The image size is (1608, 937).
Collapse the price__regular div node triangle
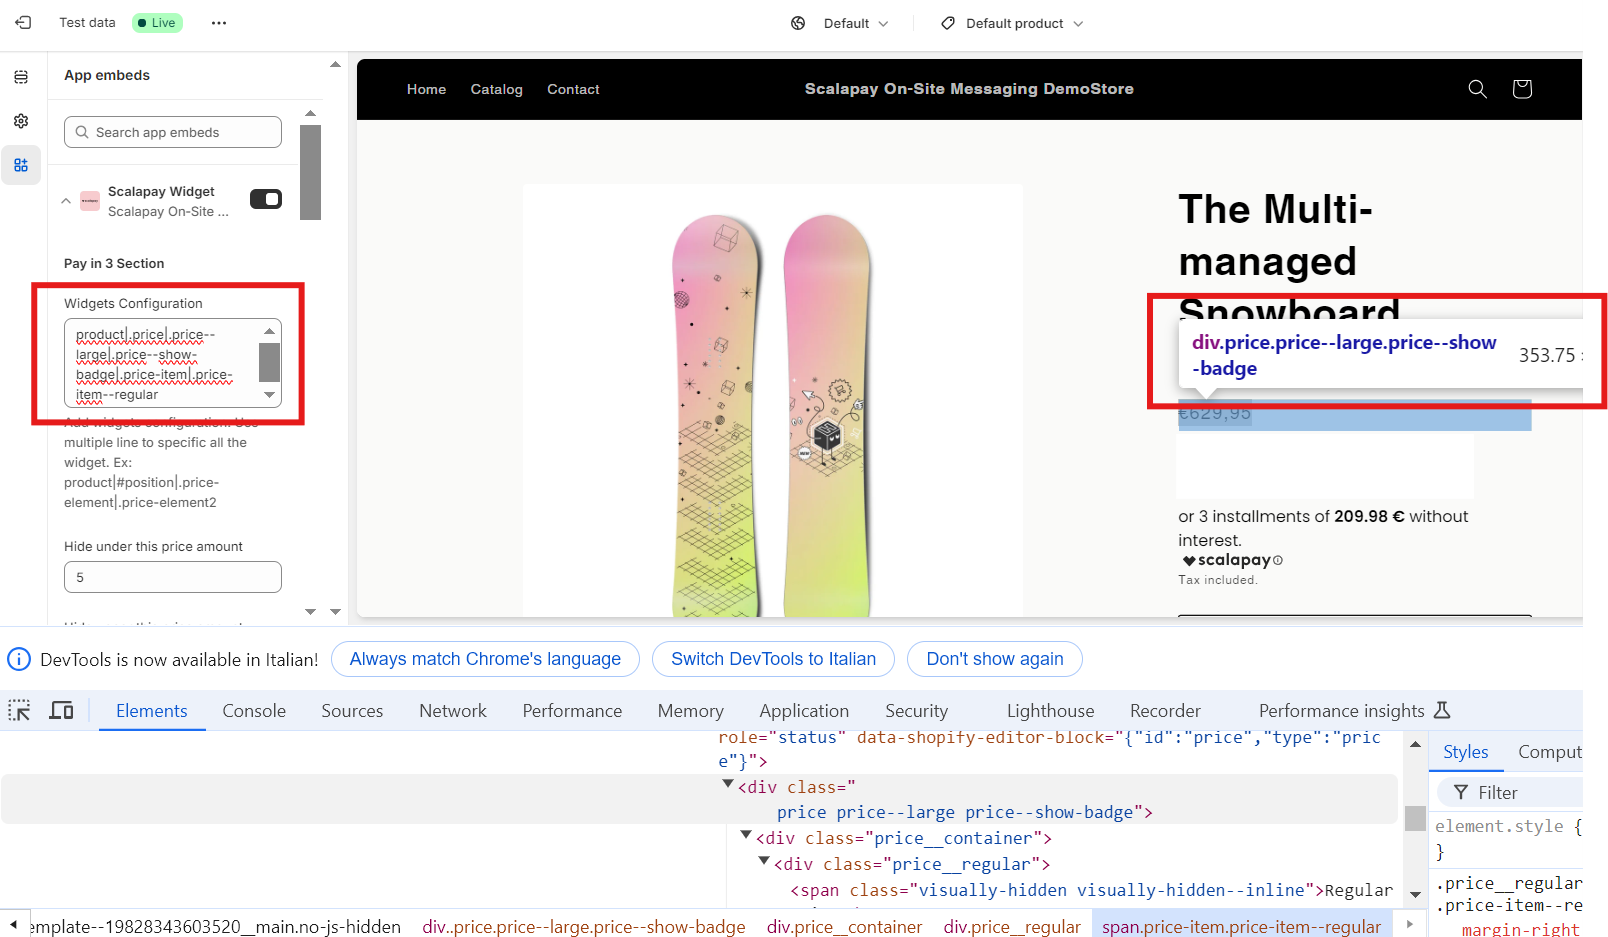coord(764,861)
